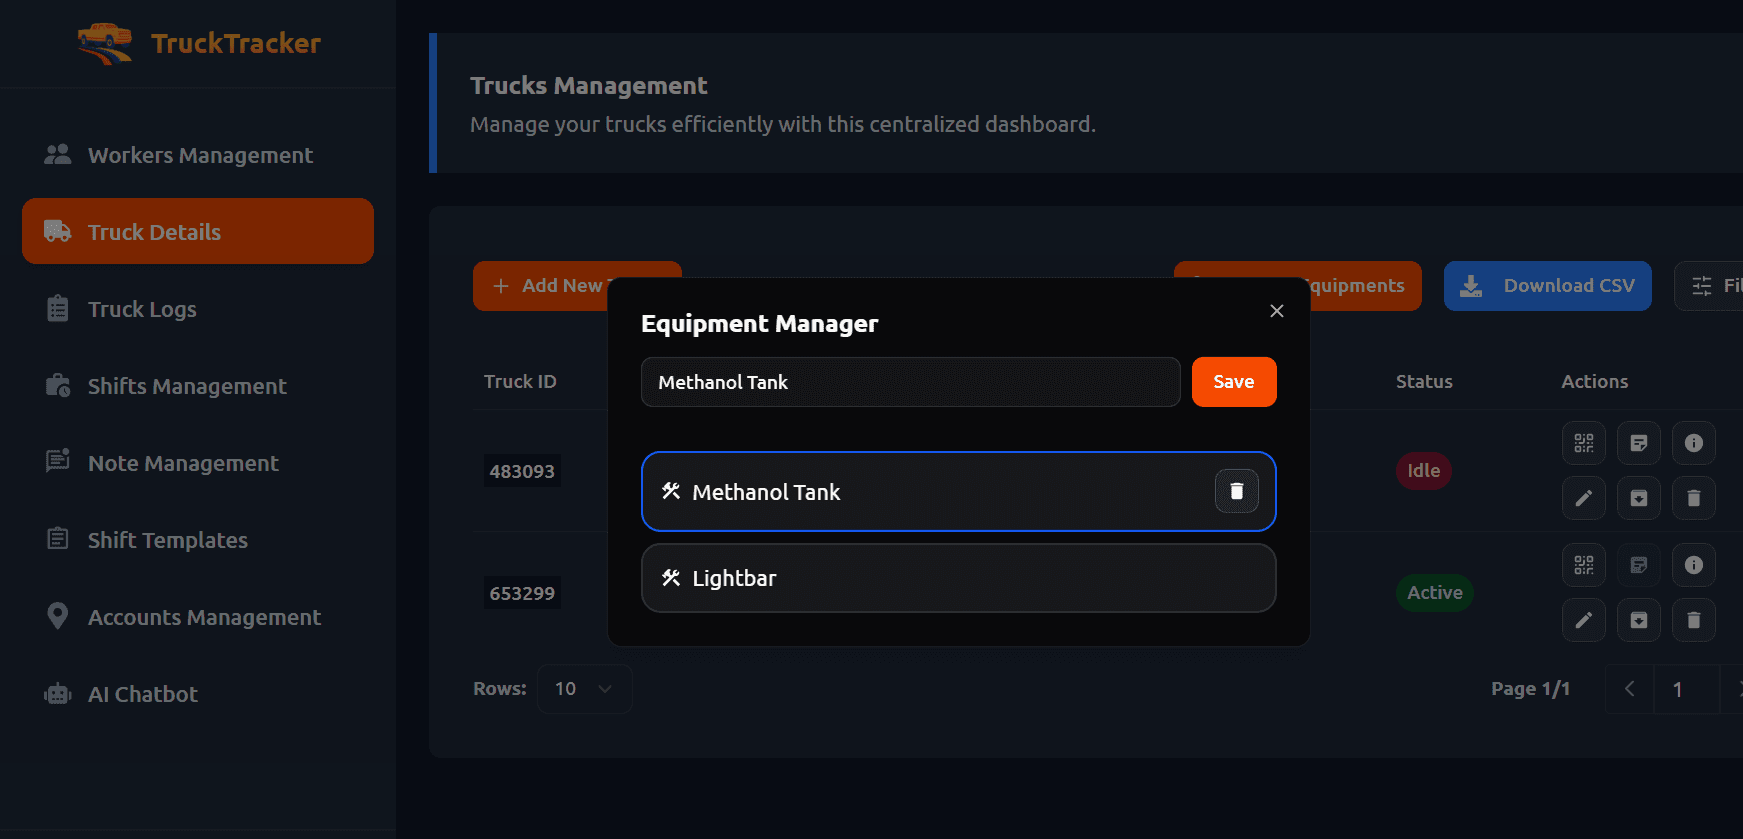Screen dimensions: 1743x839
Task: Open the AI Chatbot section
Action: 142,694
